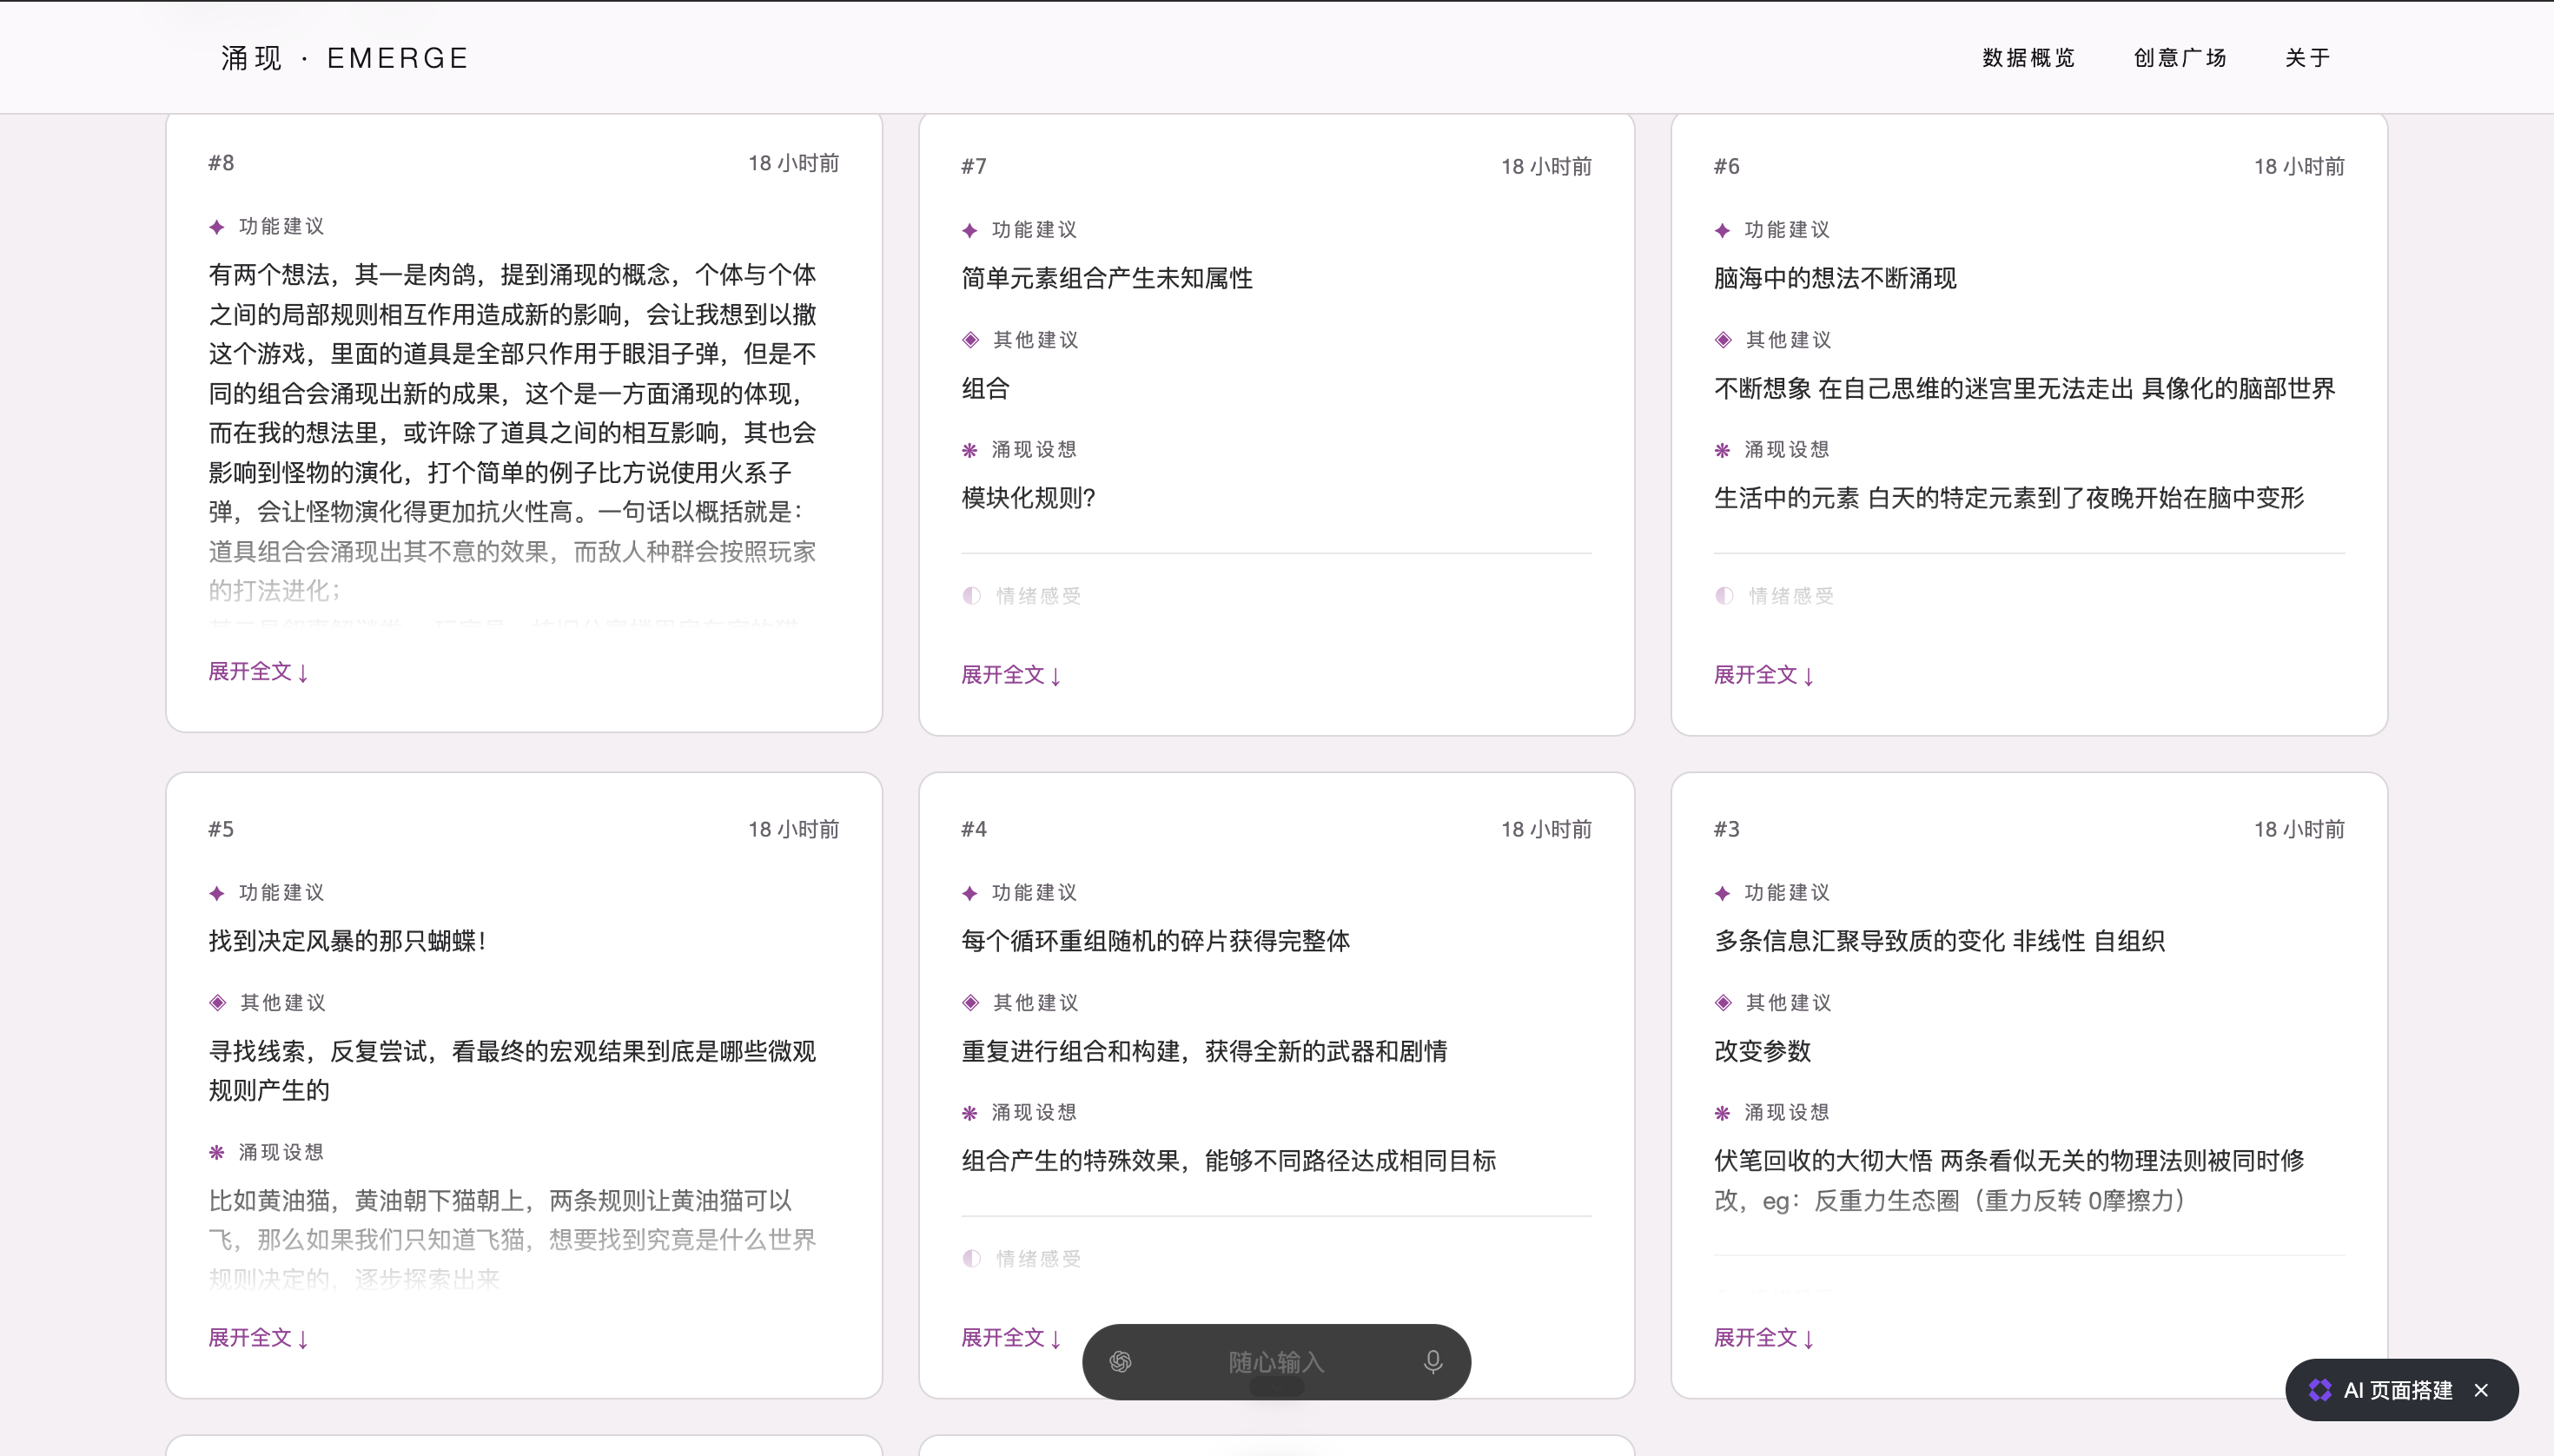Expand full text of card #5

(258, 1337)
